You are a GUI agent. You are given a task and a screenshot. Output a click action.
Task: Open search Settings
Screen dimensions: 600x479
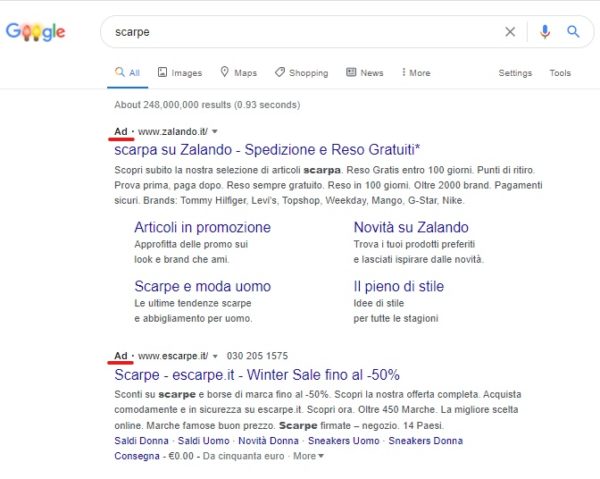tap(515, 73)
